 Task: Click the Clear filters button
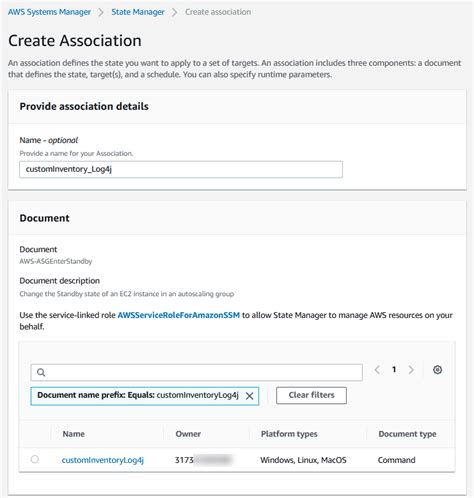coord(311,395)
